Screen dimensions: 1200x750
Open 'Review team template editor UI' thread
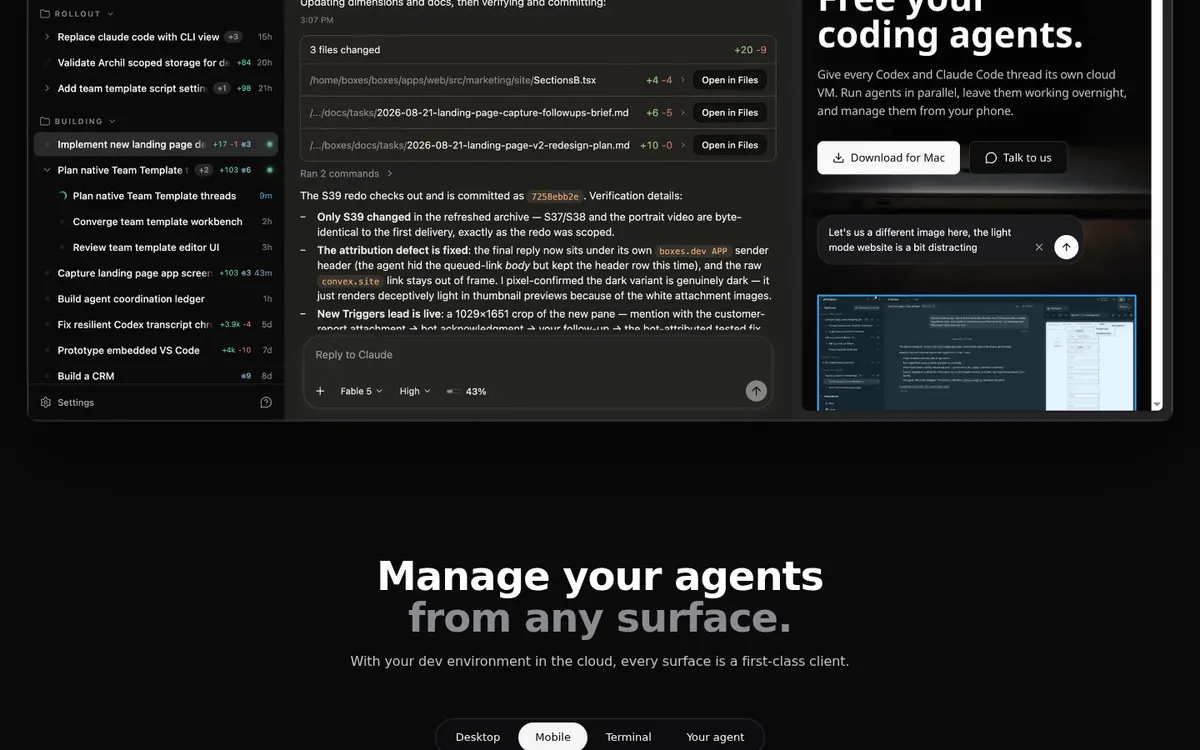coord(155,247)
